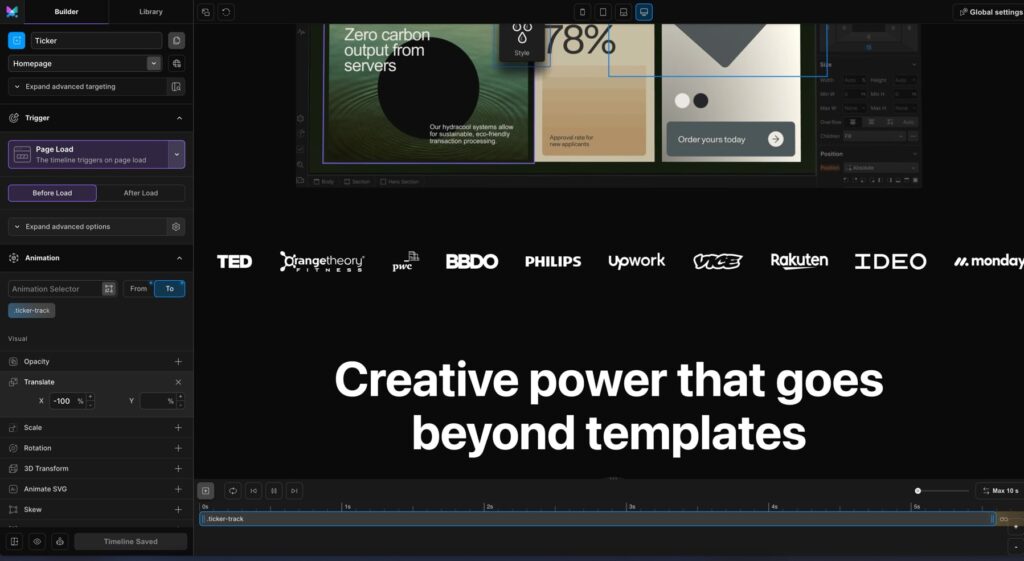Add the Rotation property

(178, 448)
